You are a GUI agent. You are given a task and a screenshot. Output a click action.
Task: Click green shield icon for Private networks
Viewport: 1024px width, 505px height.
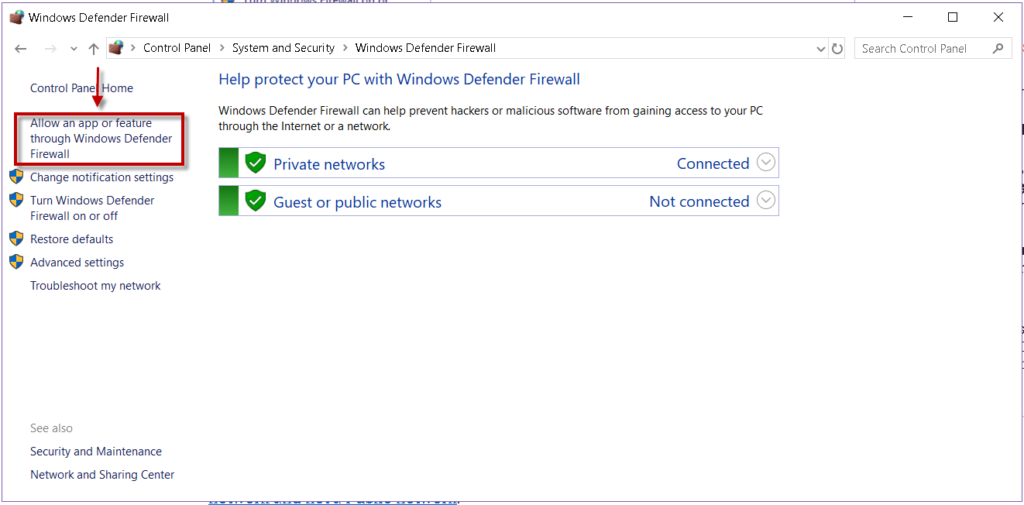(x=255, y=163)
